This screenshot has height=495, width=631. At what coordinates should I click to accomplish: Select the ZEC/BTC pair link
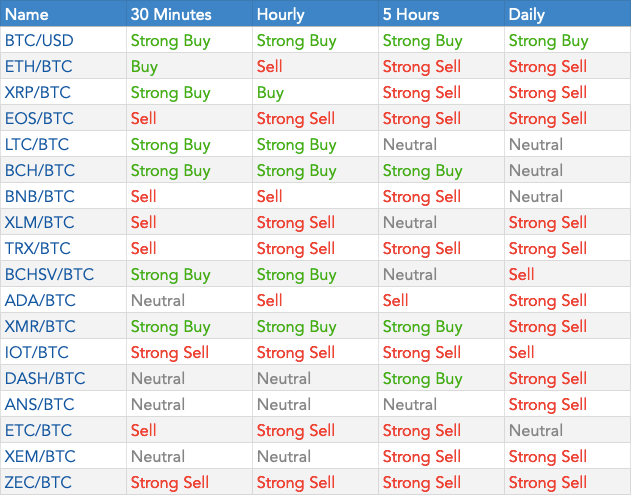38,482
